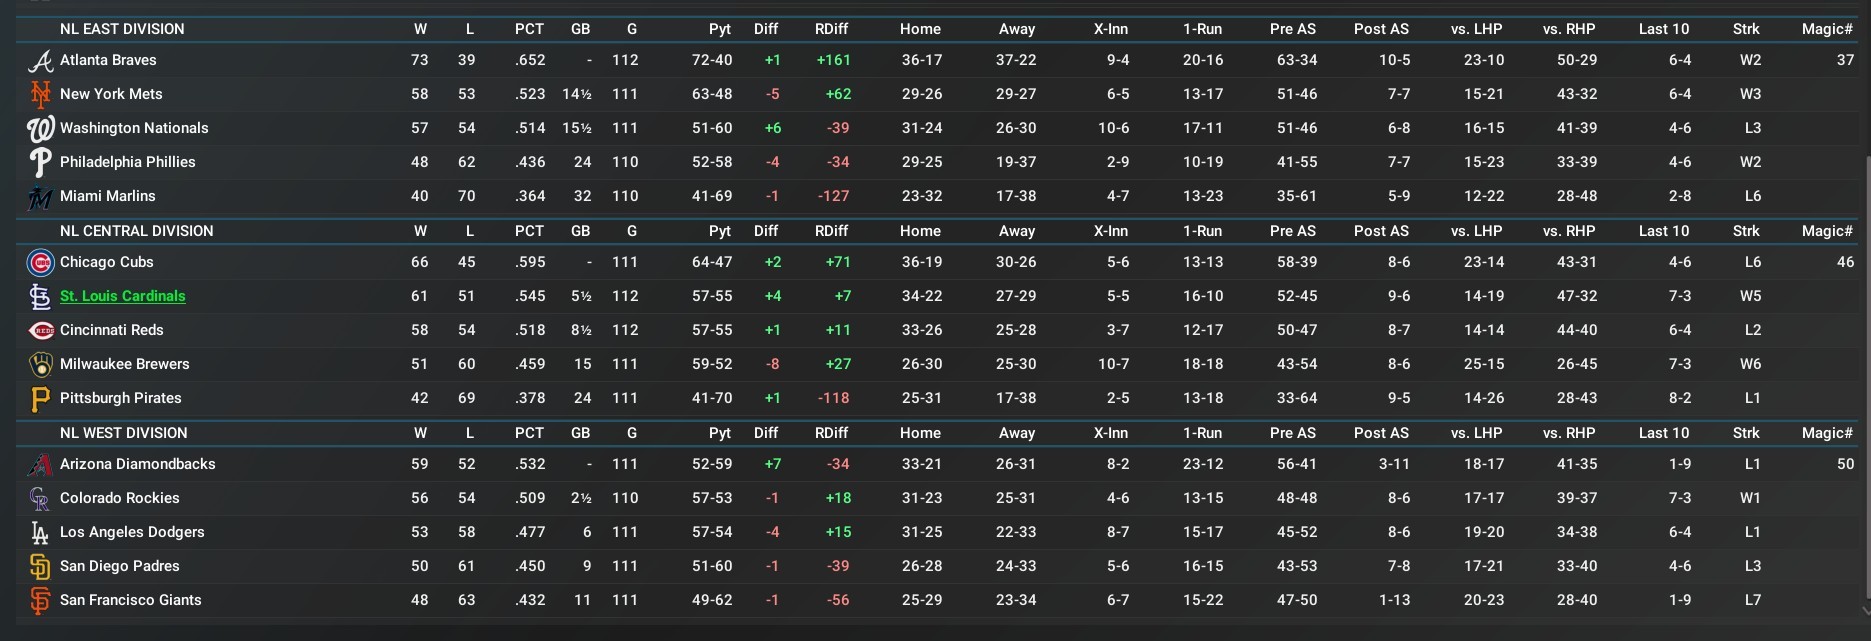Select the San Diego Padres team name
The image size is (1871, 641).
point(120,566)
